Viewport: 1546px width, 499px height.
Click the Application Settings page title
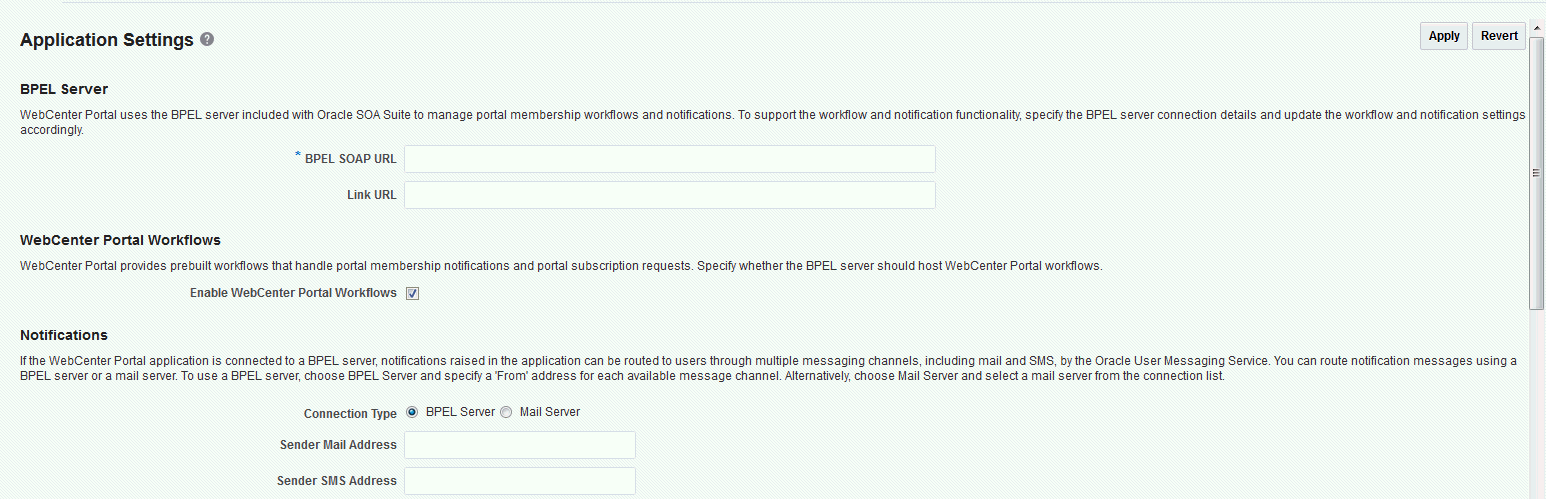(106, 40)
